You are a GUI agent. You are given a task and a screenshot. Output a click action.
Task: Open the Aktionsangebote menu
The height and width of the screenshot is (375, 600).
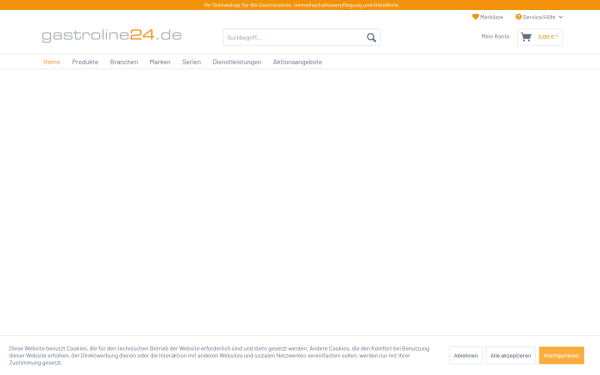click(297, 62)
